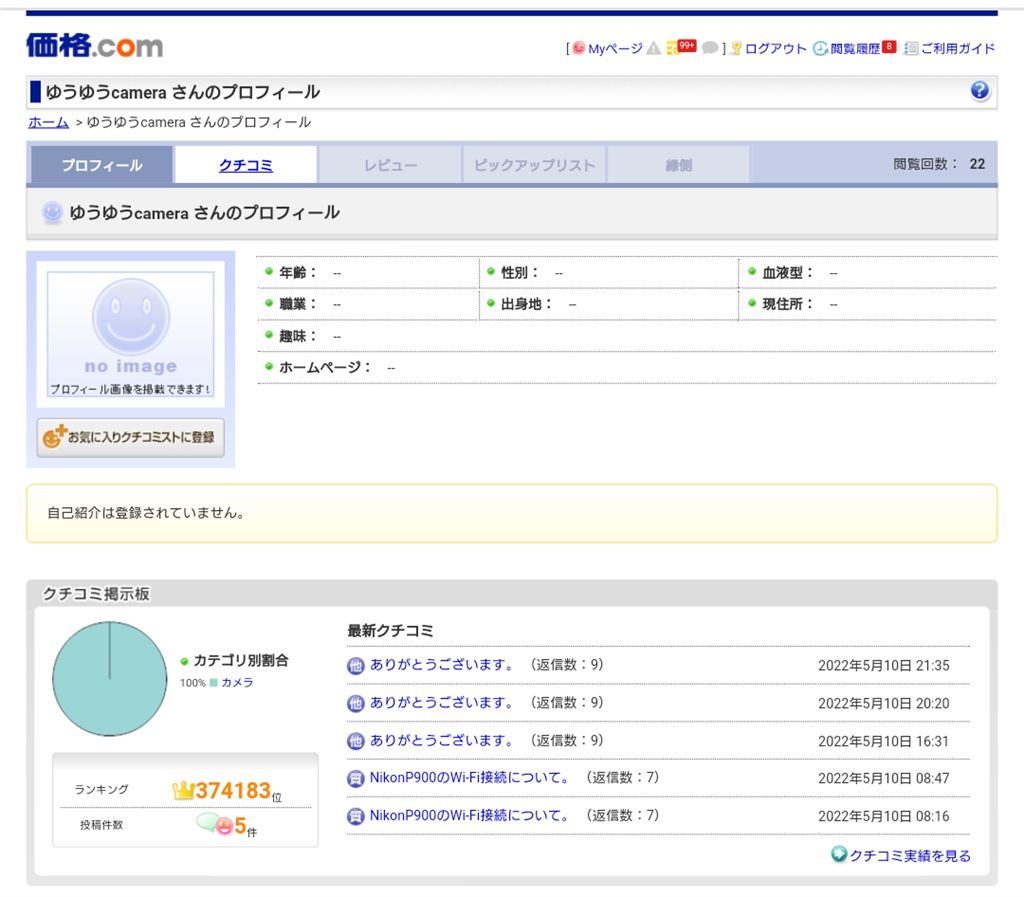This screenshot has width=1024, height=897.
Task: Click 自己紹介は登録されていません text
Action: coord(148,513)
